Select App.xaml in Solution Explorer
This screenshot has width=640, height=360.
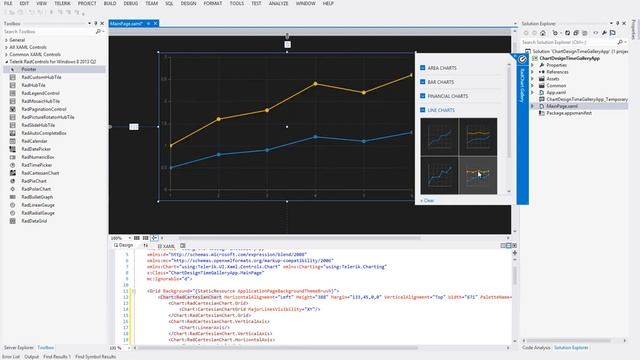point(556,93)
